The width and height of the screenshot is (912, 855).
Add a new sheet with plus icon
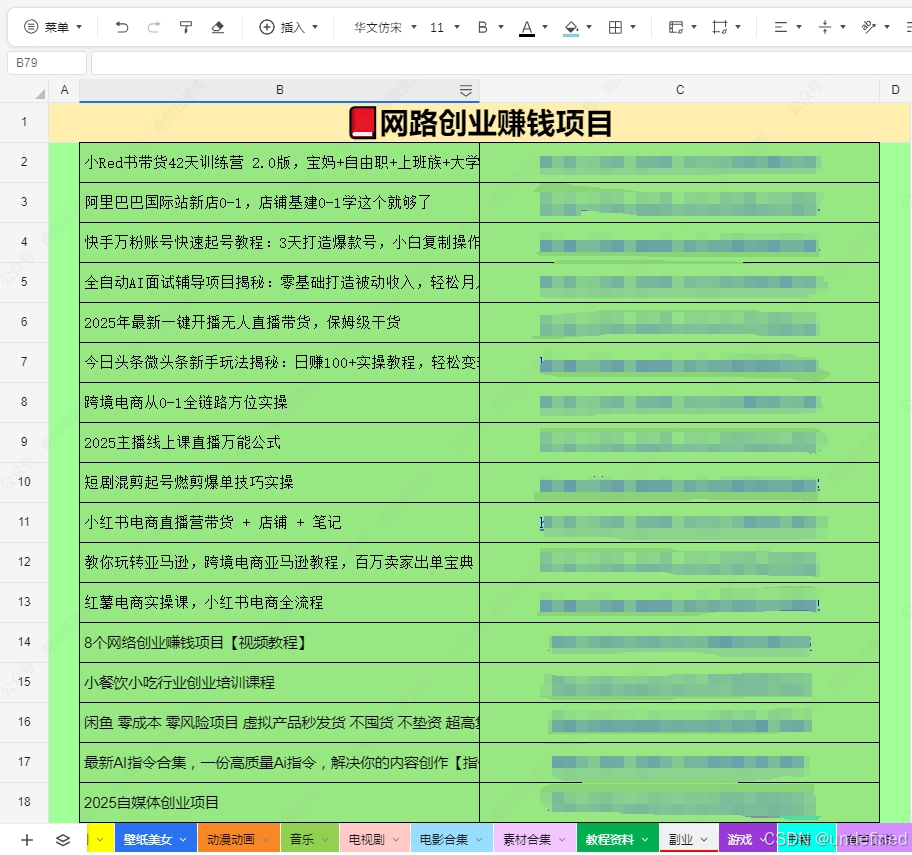click(27, 840)
